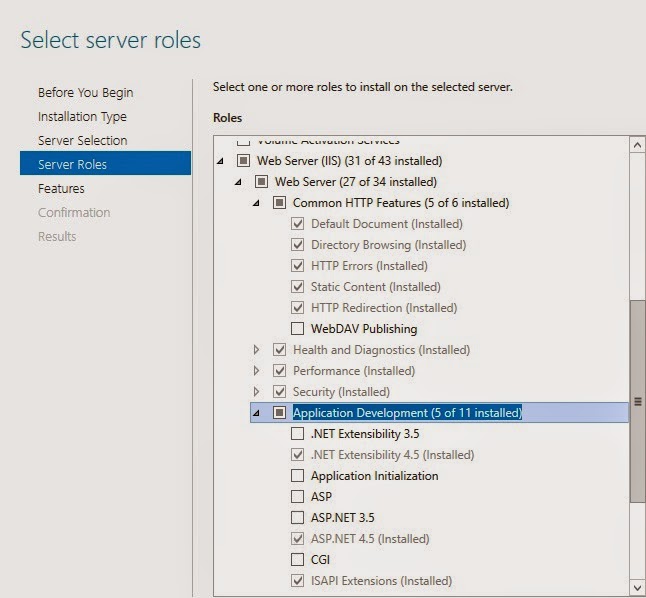
Task: Check .NET Extensibility 3.5
Action: click(x=297, y=434)
